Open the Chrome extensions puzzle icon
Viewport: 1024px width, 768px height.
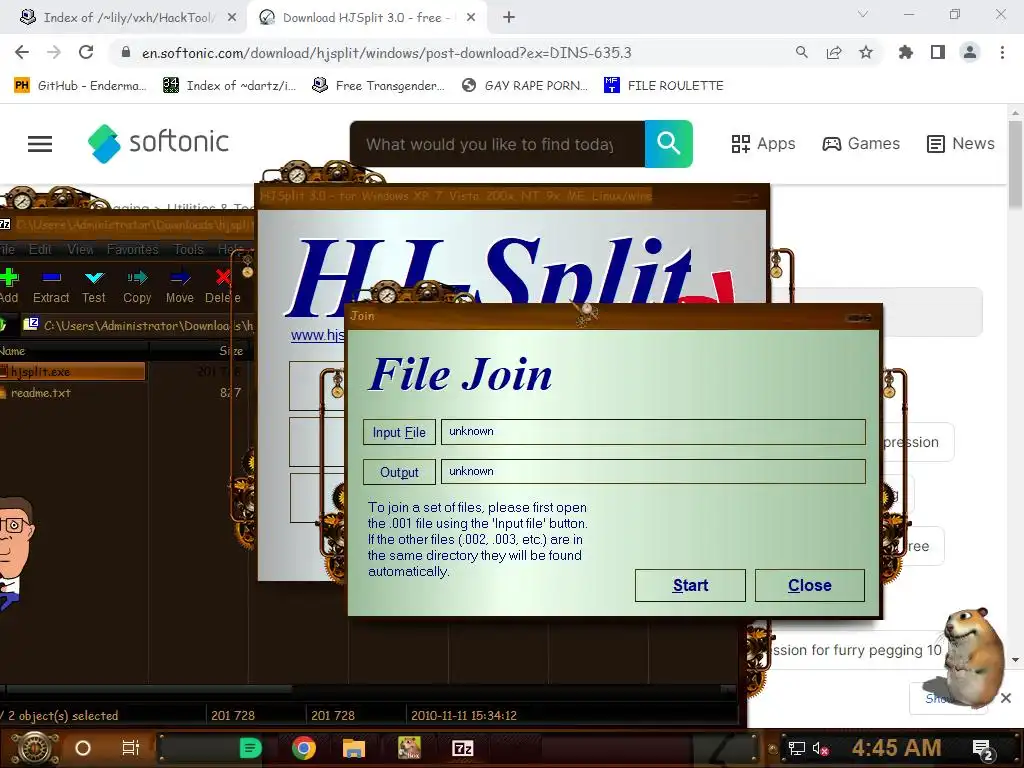click(905, 52)
